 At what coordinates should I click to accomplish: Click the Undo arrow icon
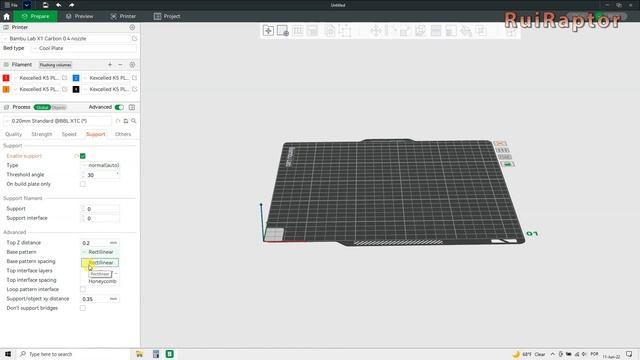click(58, 5)
